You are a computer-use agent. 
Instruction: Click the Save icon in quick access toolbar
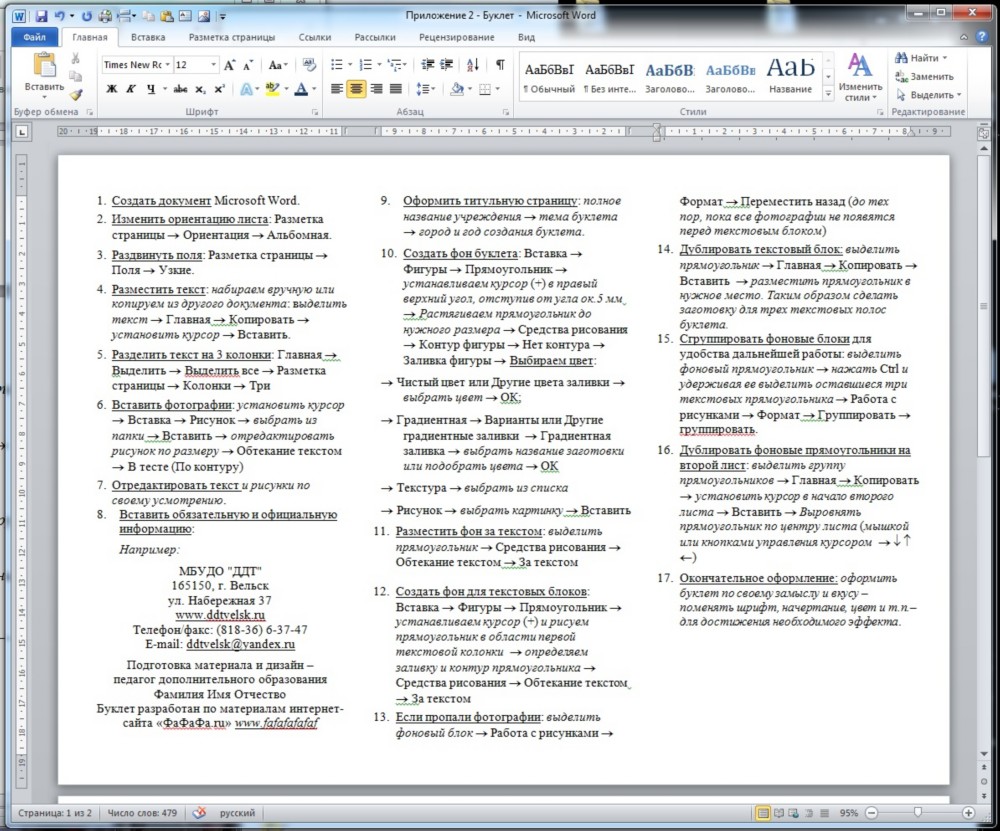41,17
